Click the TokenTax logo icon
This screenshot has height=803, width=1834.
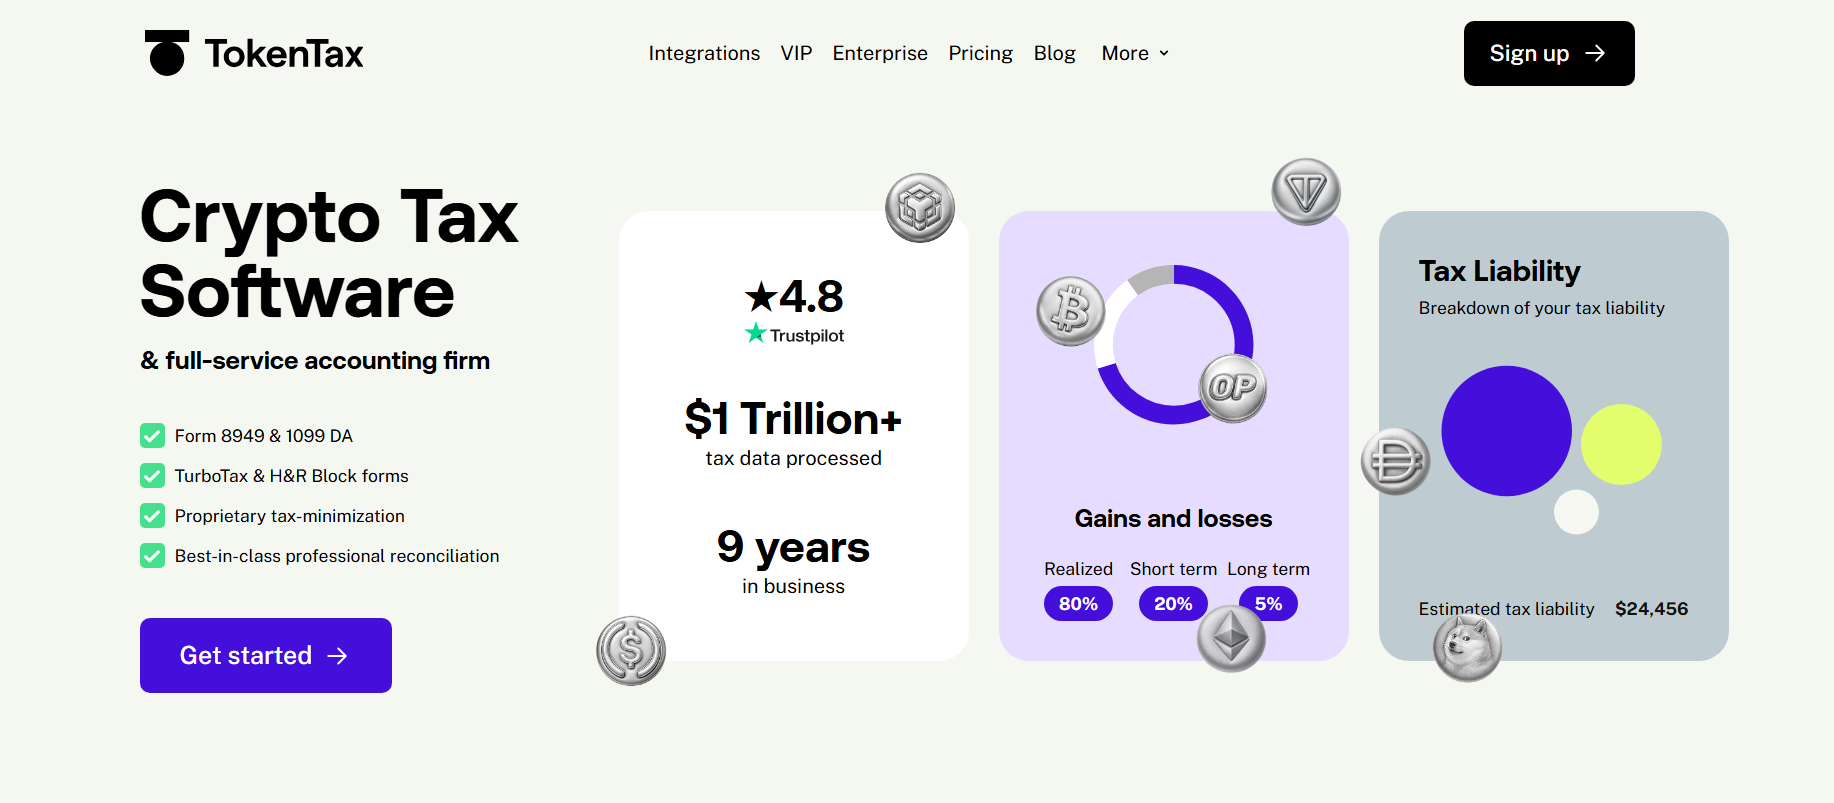(x=165, y=53)
